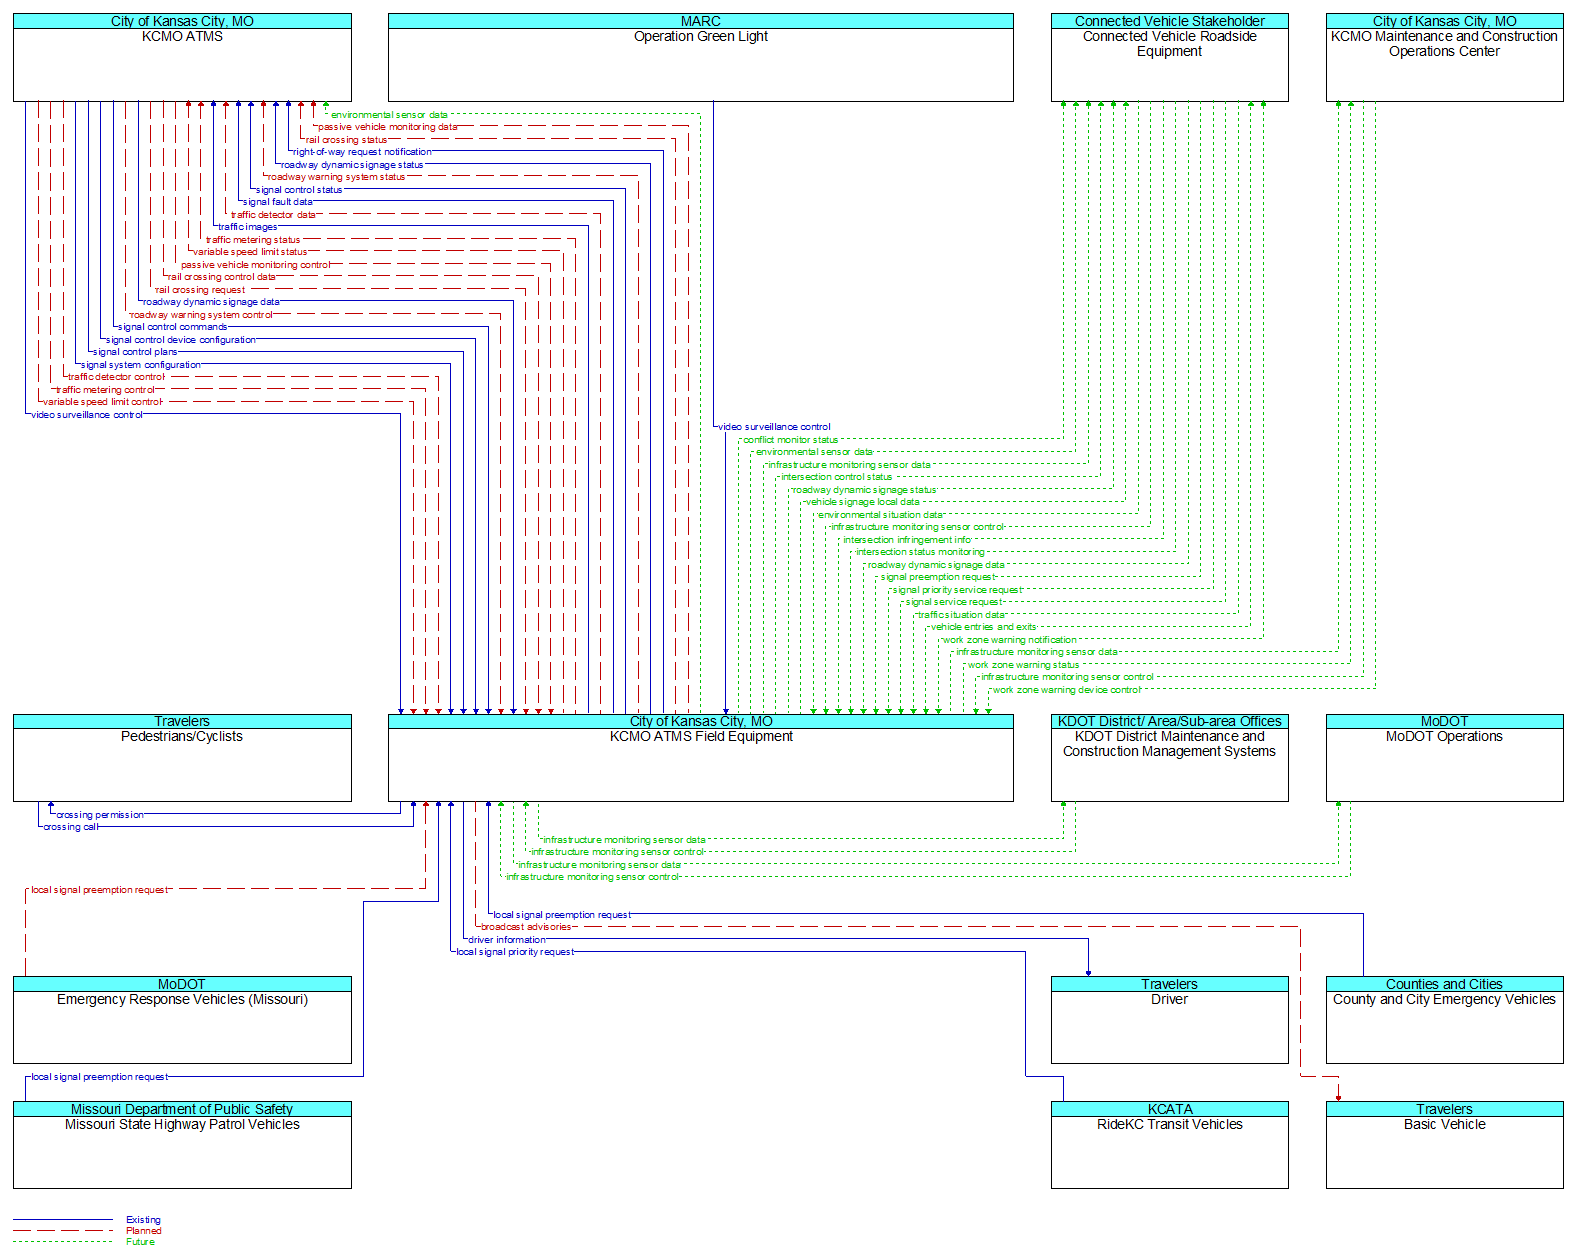Click 'signal control device configuration' label
This screenshot has width=1573, height=1259.
tap(181, 340)
